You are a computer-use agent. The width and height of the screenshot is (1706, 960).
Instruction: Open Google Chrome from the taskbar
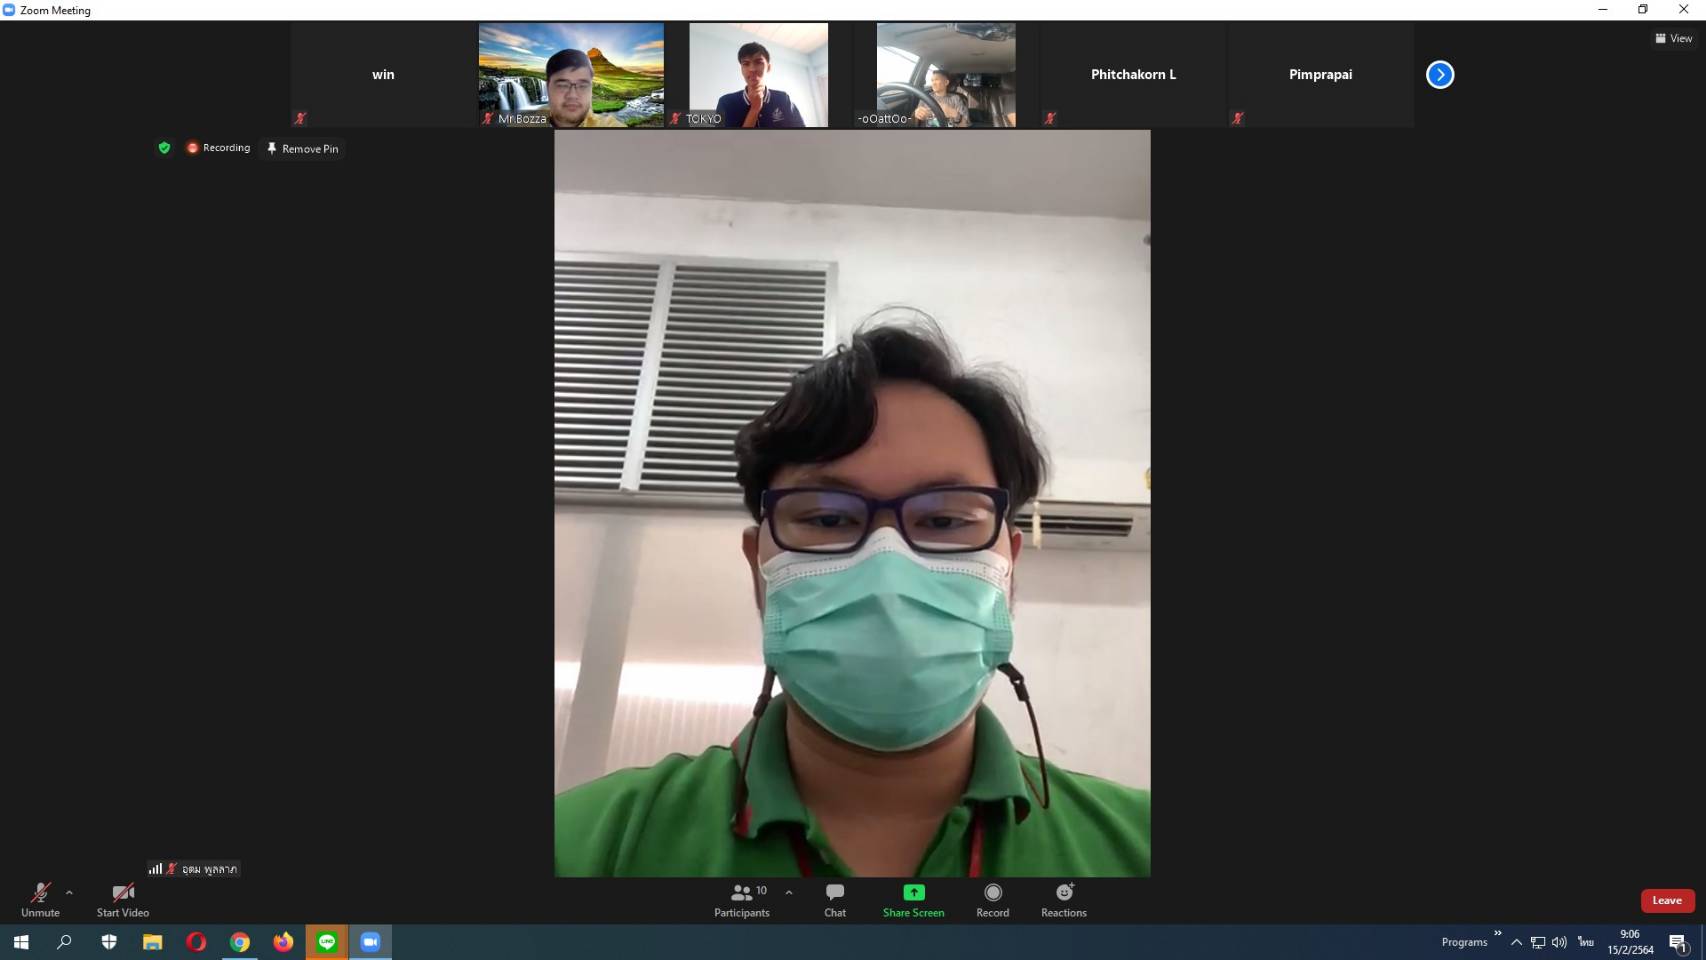(240, 942)
